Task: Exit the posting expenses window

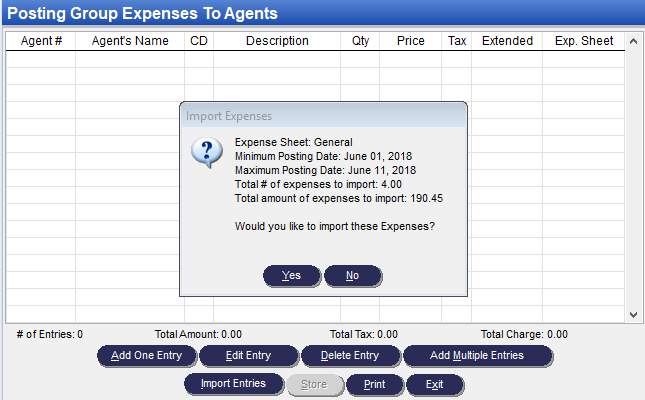Action: point(434,384)
